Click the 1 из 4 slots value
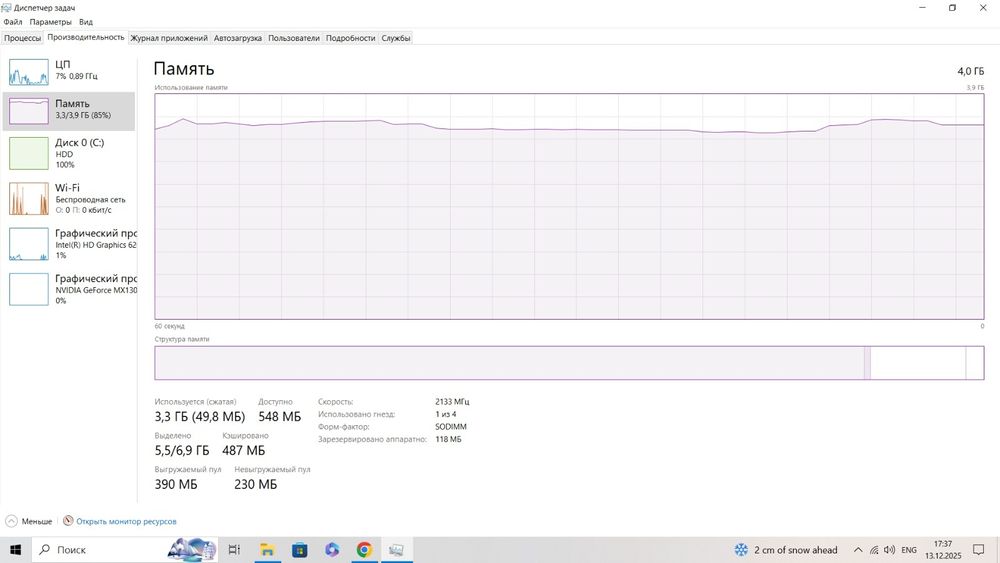The image size is (1000, 563). coord(446,414)
